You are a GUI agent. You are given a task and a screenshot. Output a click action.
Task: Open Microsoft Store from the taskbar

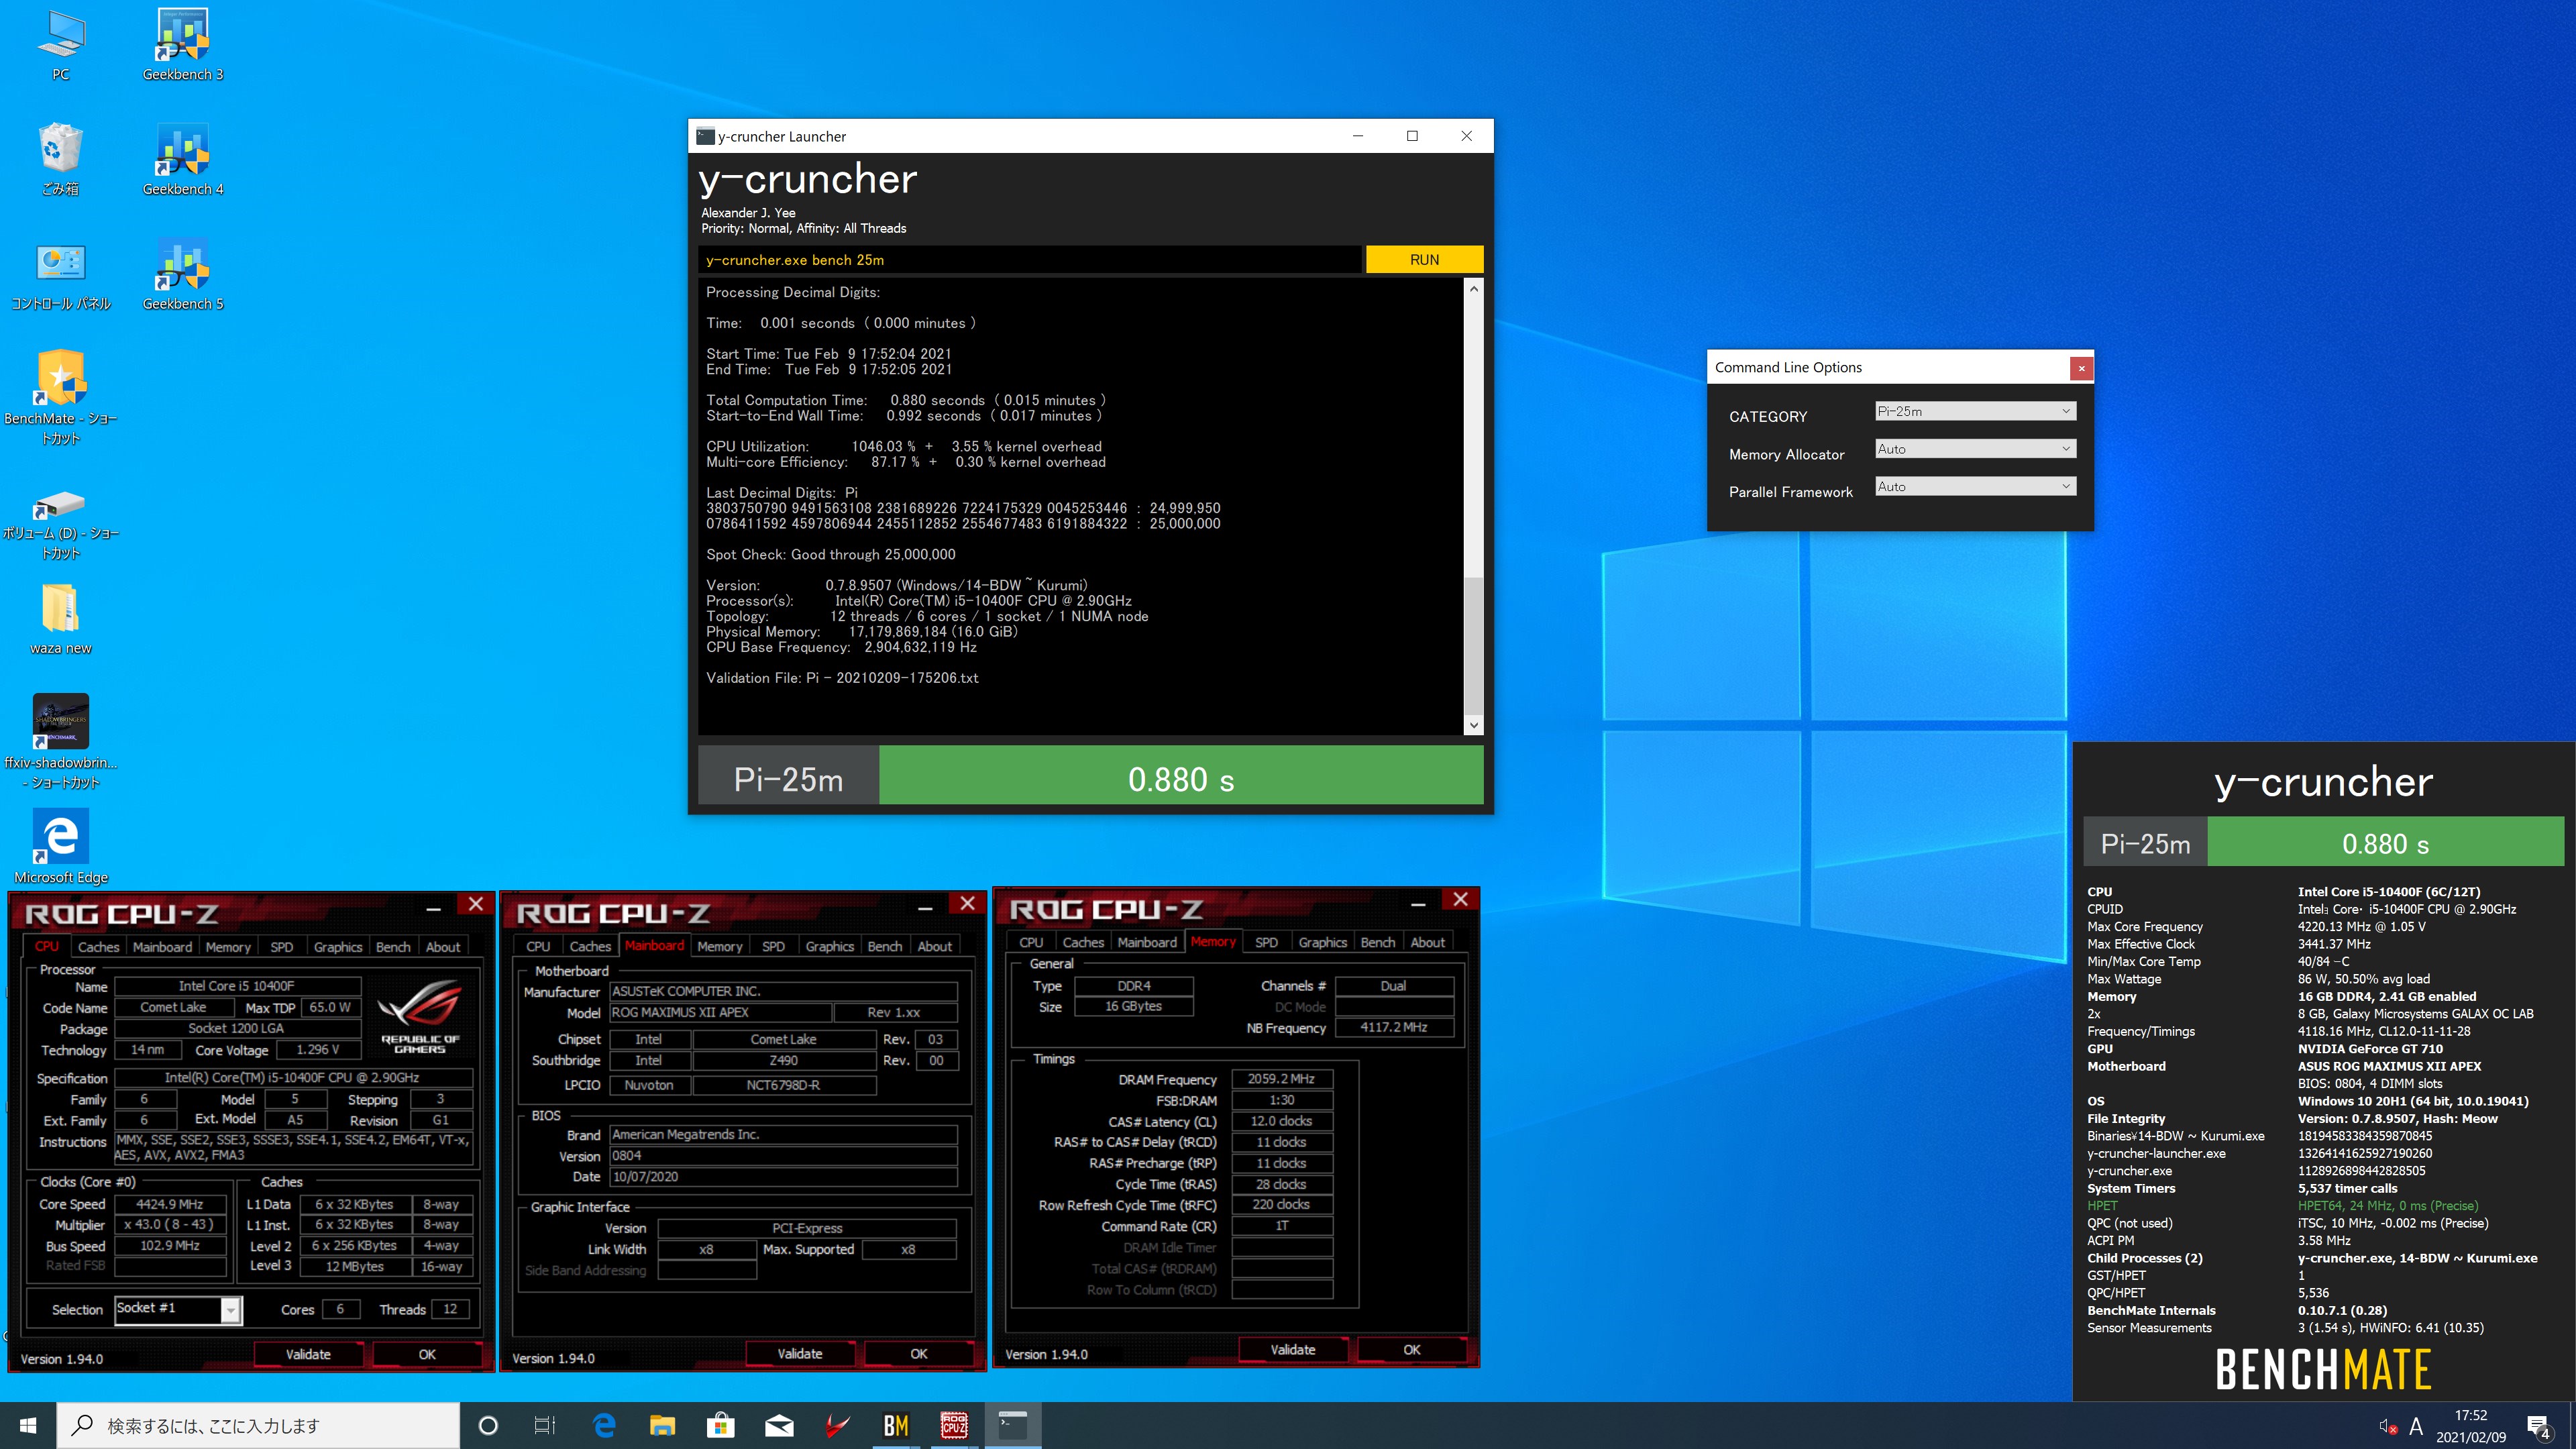coord(720,1425)
